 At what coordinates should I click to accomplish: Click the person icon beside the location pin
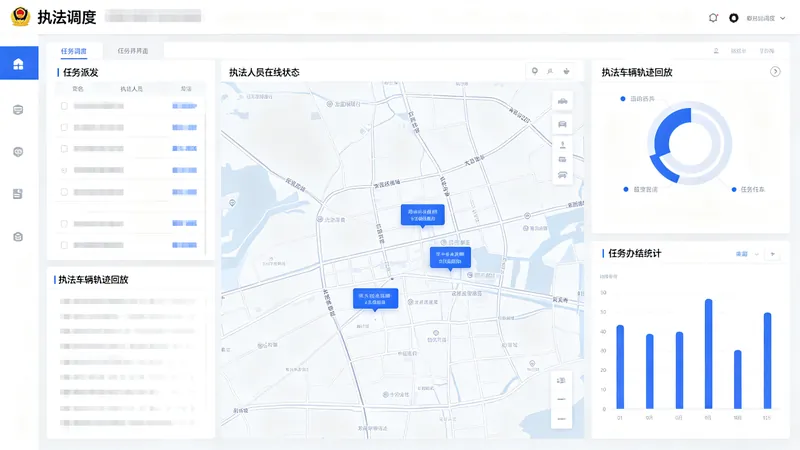550,71
